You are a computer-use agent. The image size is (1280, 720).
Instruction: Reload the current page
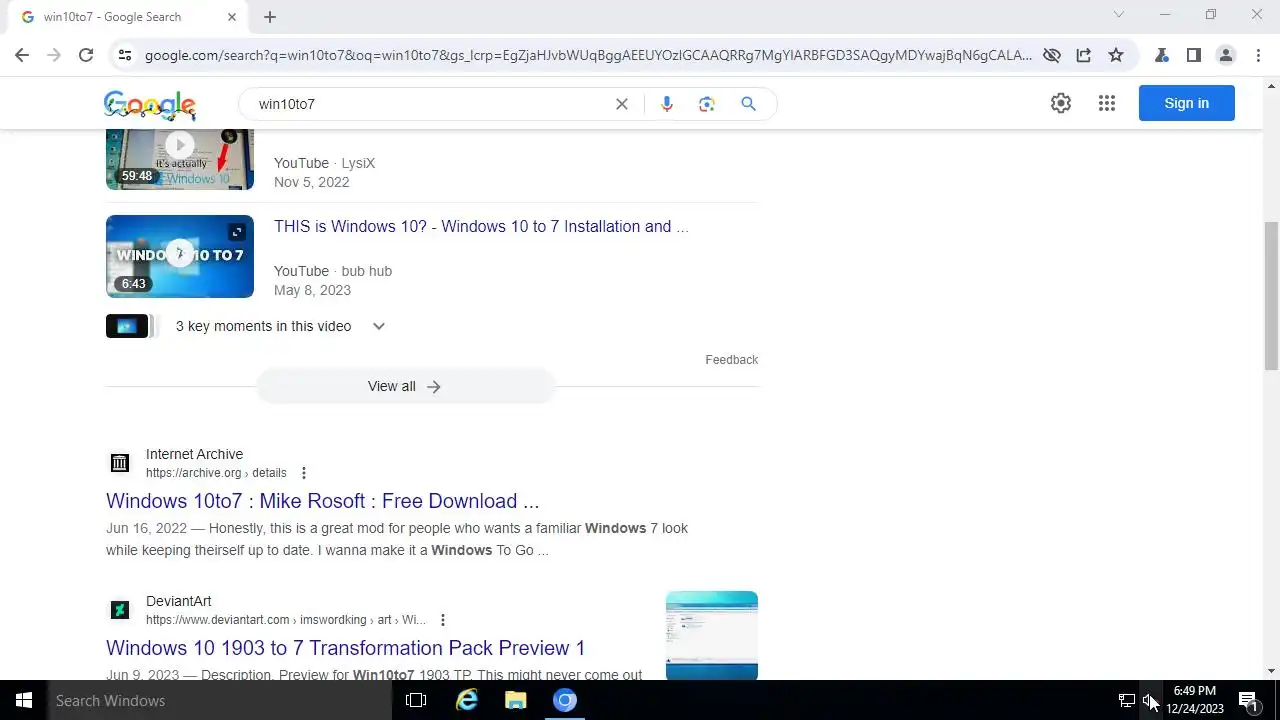pyautogui.click(x=86, y=55)
